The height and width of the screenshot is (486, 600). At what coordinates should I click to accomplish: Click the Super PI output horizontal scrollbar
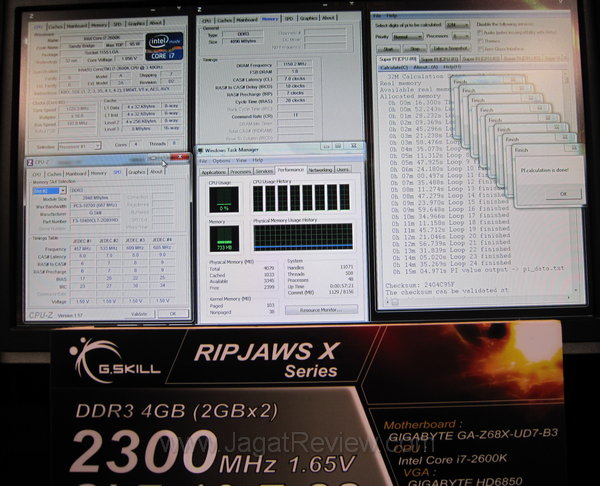(x=476, y=302)
